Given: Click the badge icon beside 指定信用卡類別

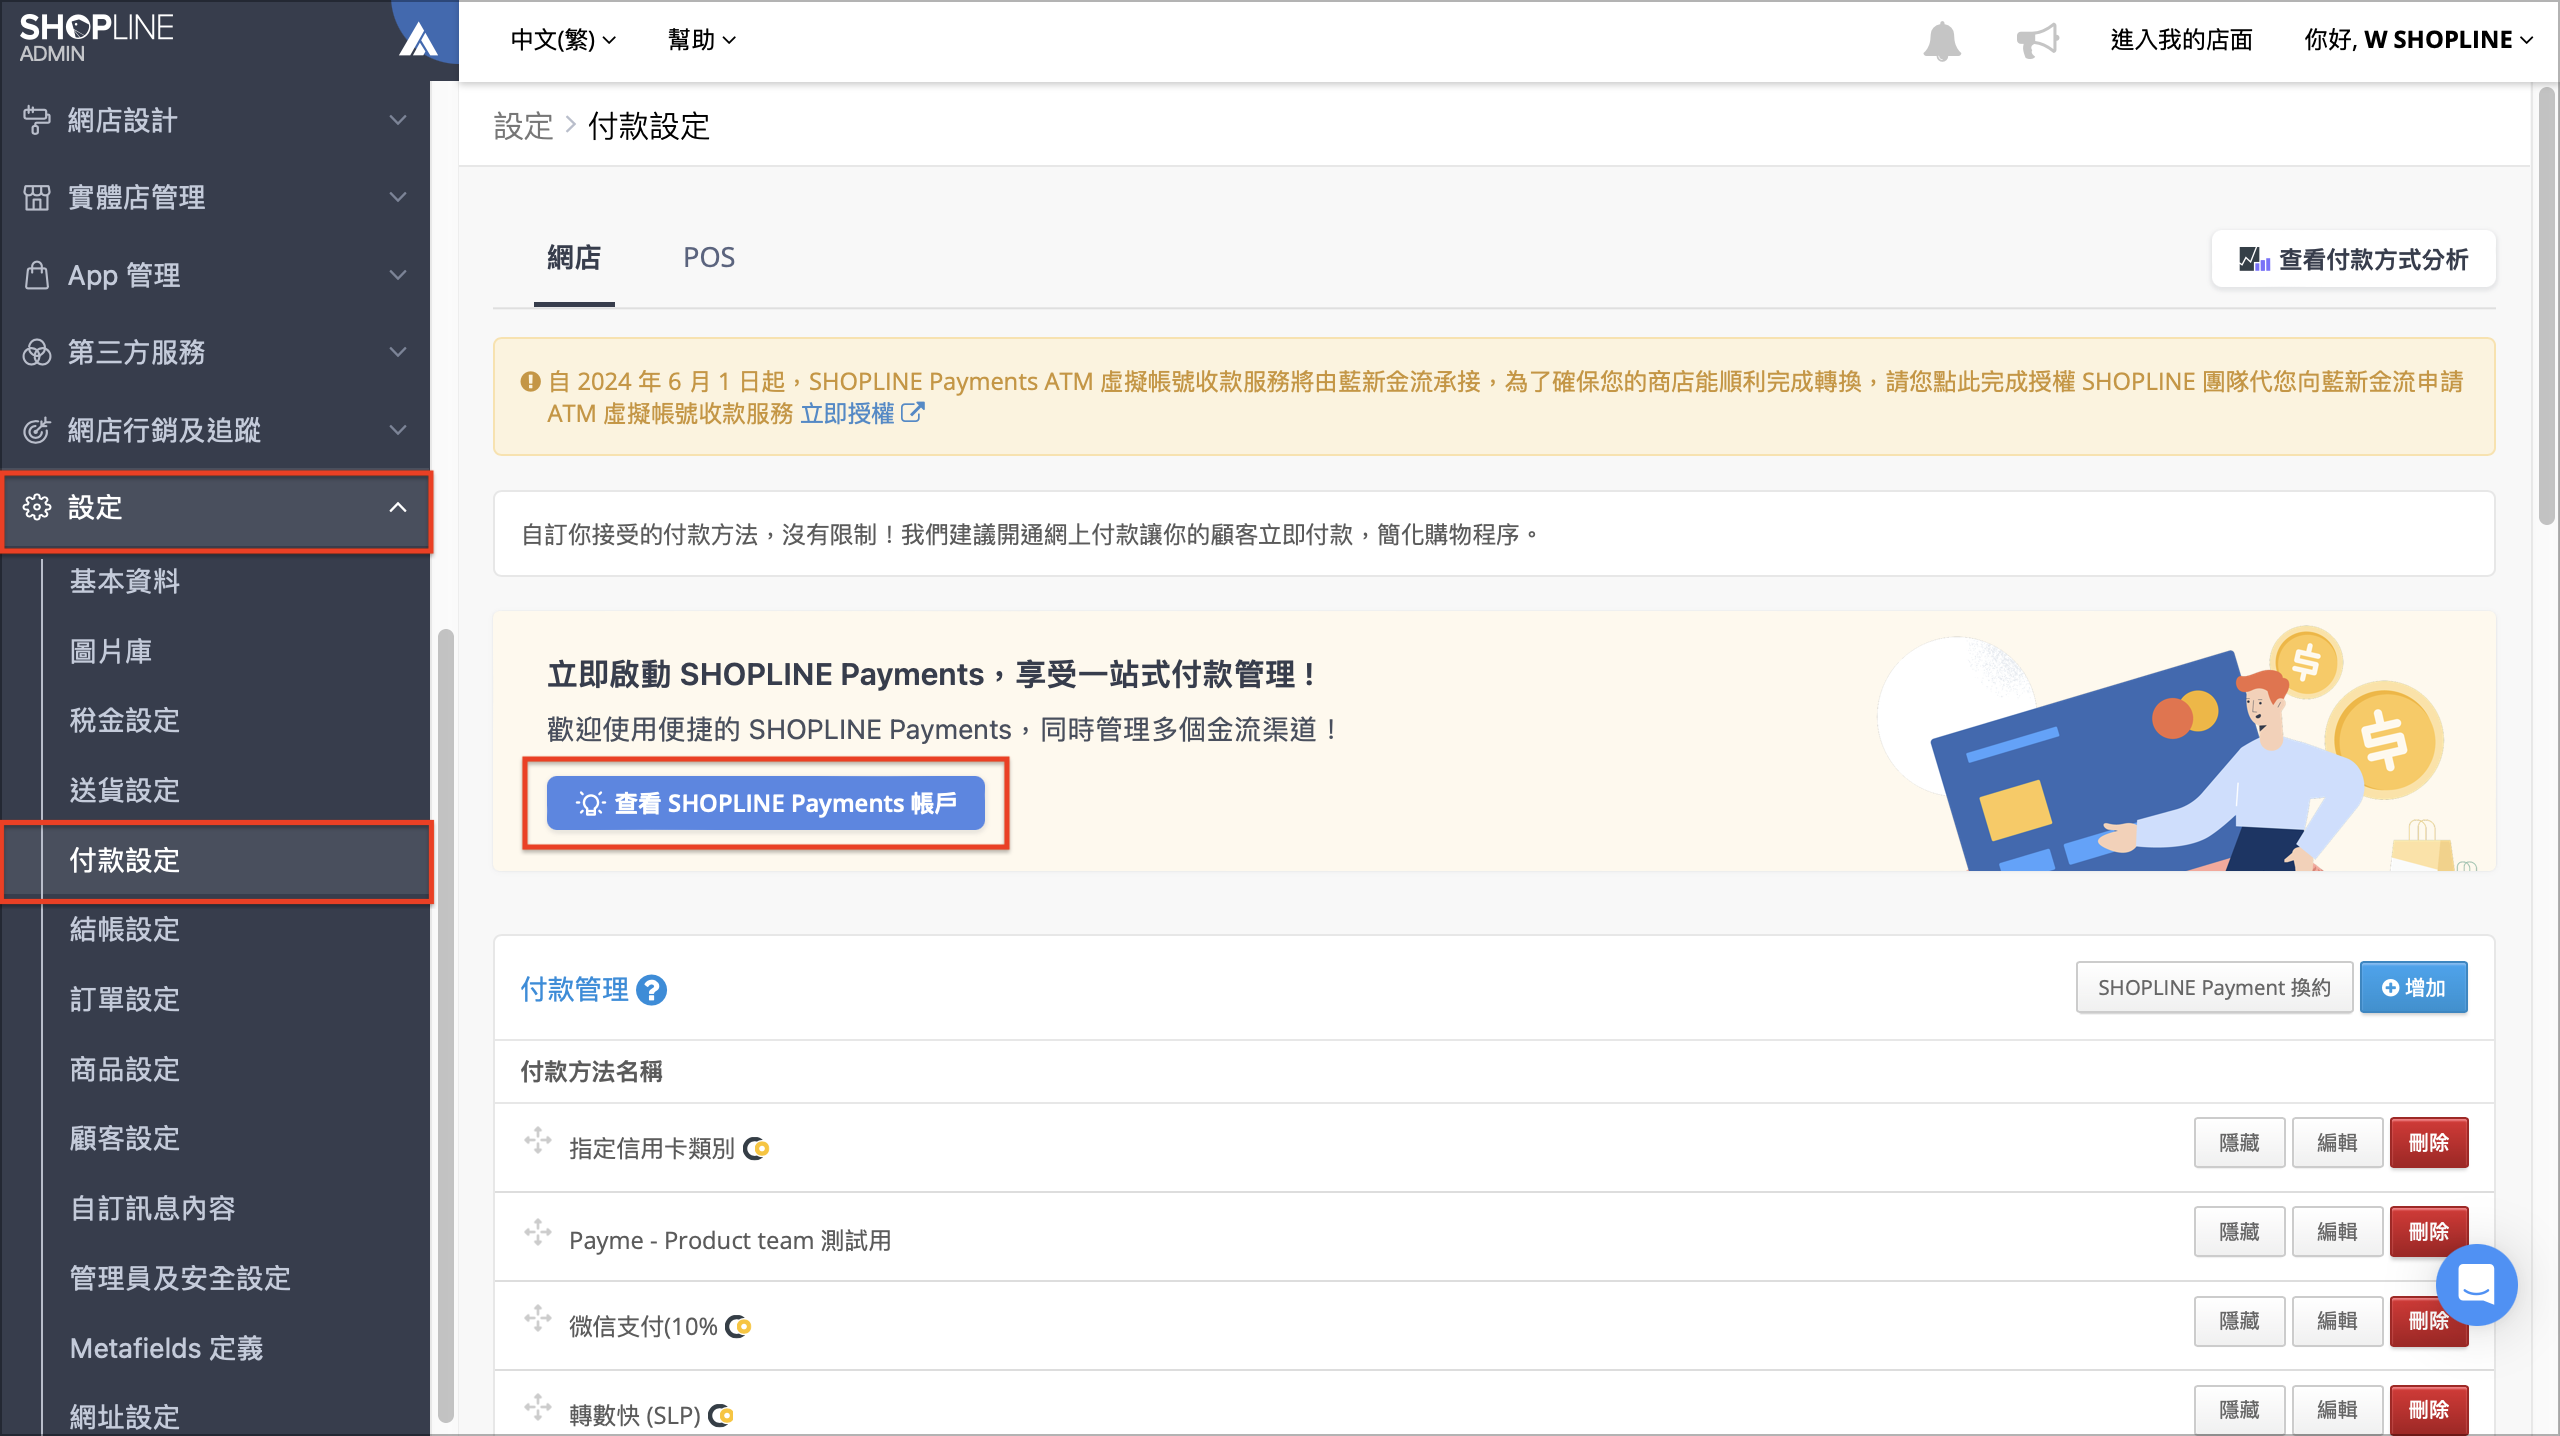Looking at the screenshot, I should tap(756, 1148).
